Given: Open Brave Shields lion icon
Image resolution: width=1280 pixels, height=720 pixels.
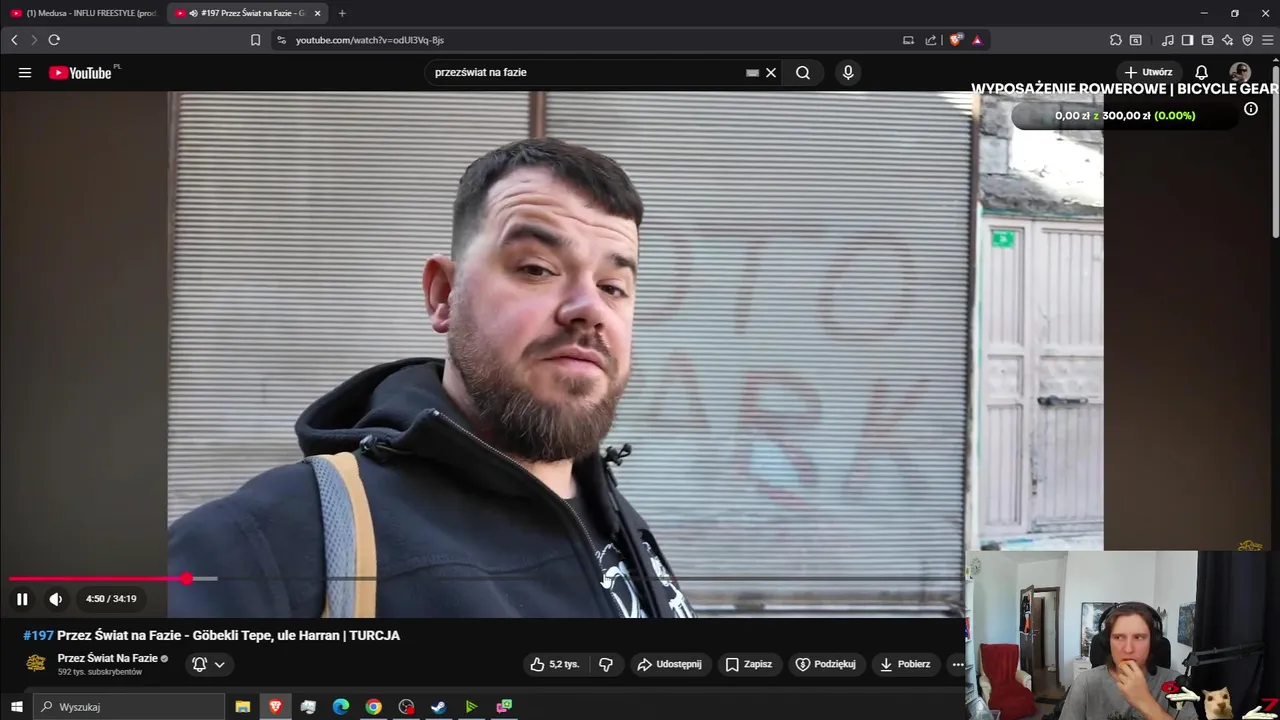Looking at the screenshot, I should [x=956, y=40].
